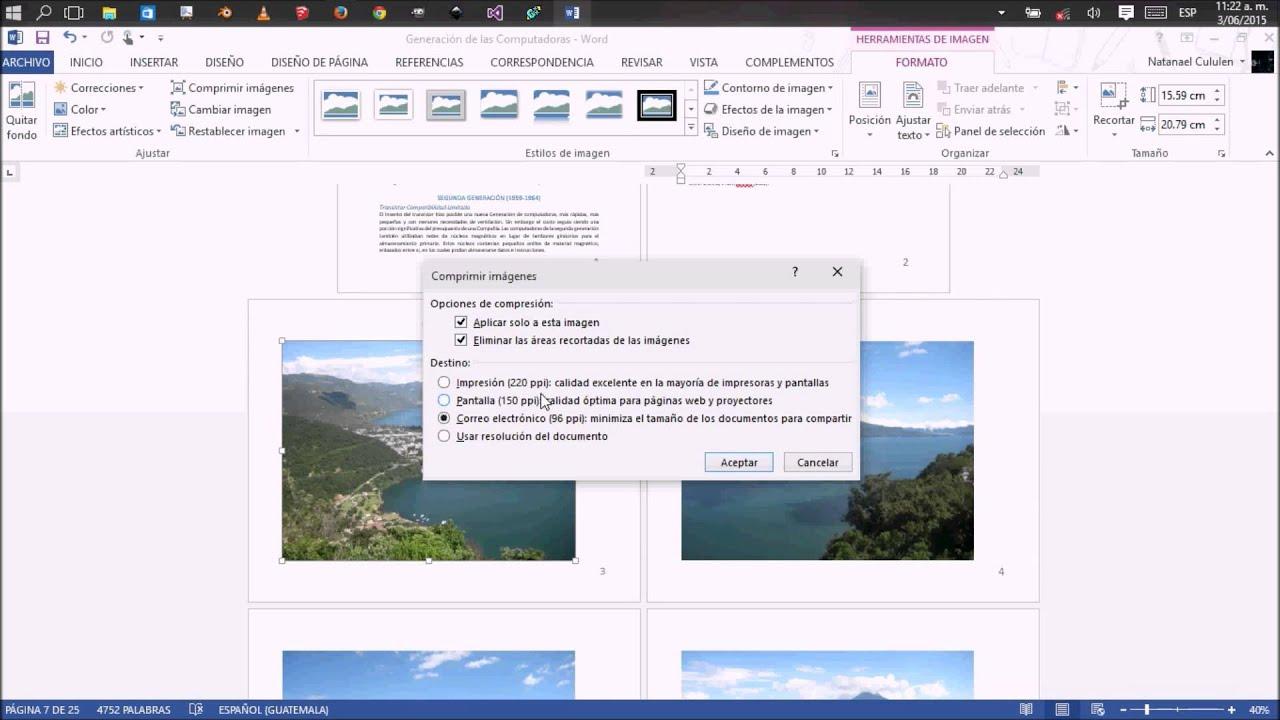This screenshot has width=1280, height=720.
Task: Switch to the REVISAR ribbon tab
Action: 641,62
